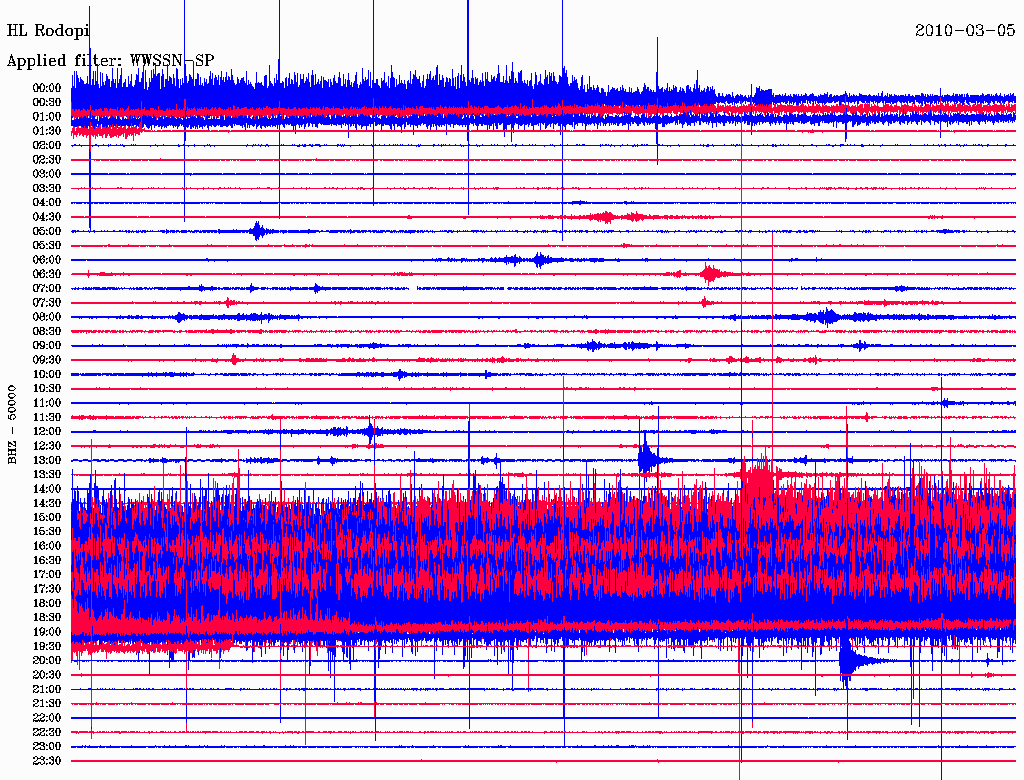This screenshot has height=780, width=1024.
Task: Click the 18:00 time label
Action: click(x=47, y=603)
